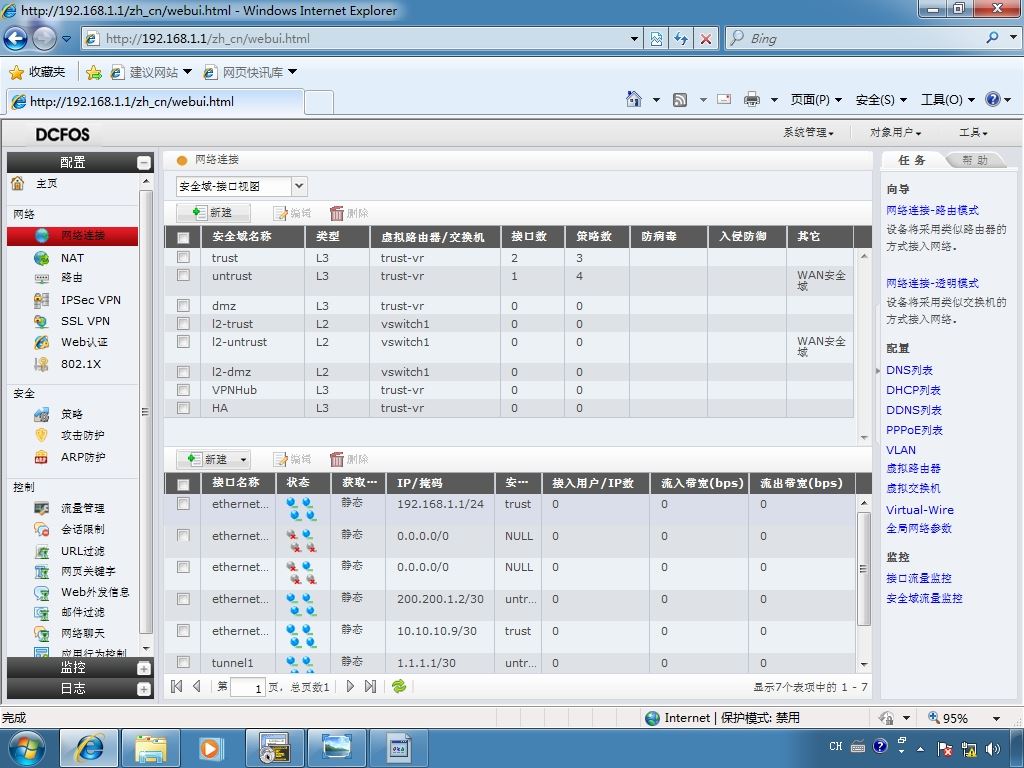Open the 接口流量监控 link

point(918,578)
